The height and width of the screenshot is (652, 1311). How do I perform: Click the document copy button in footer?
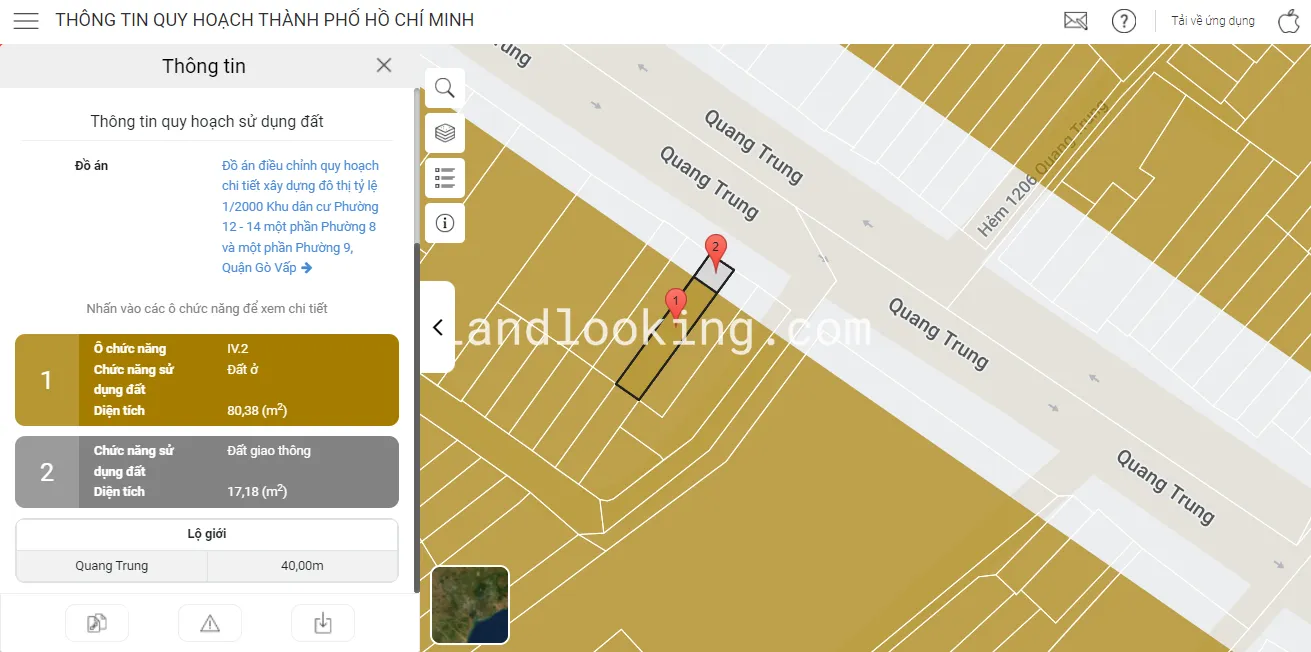click(97, 623)
